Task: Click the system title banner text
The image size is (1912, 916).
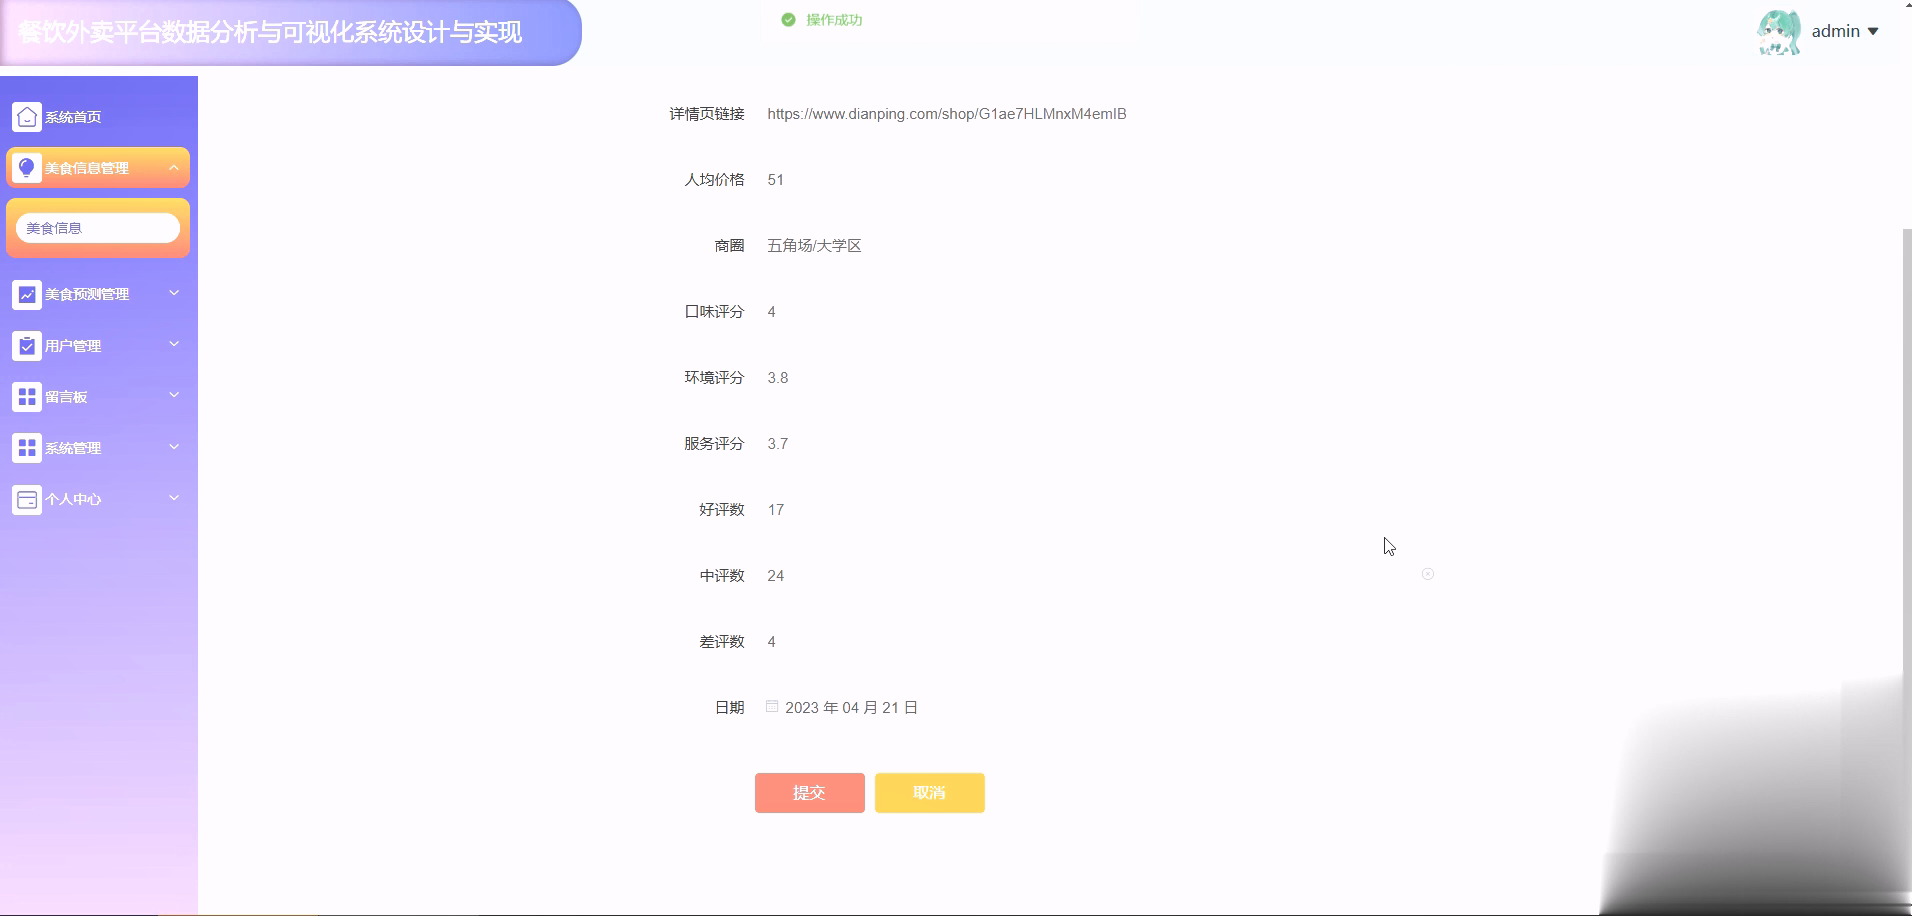Action: [270, 32]
